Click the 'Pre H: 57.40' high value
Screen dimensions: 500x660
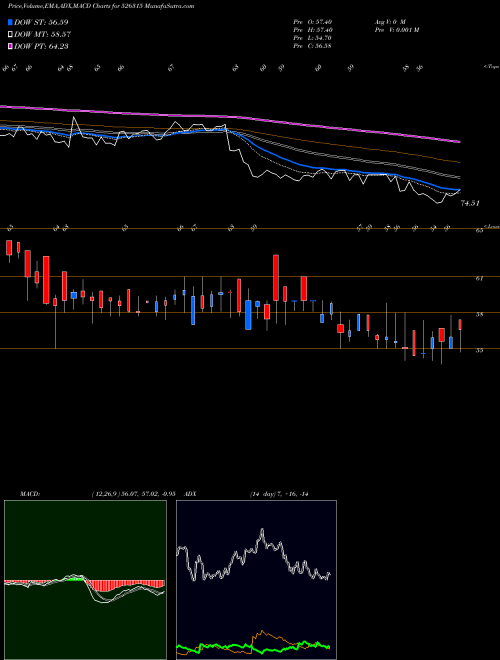(x=313, y=30)
